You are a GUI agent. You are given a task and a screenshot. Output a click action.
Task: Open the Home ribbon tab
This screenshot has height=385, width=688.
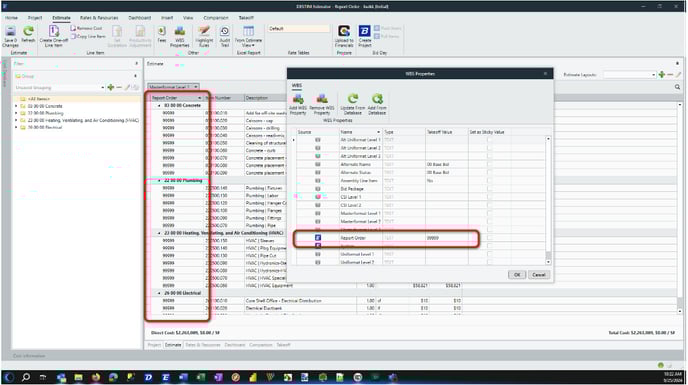click(11, 18)
